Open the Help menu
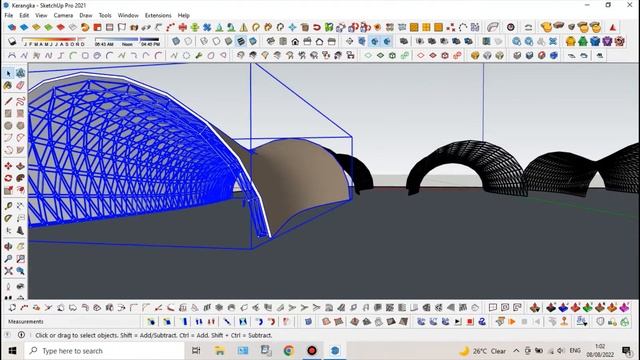640x360 pixels. (x=184, y=16)
